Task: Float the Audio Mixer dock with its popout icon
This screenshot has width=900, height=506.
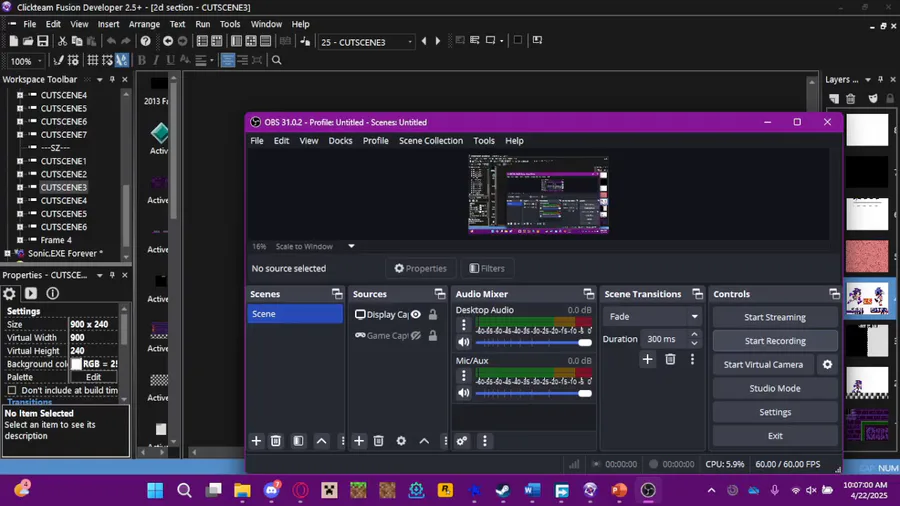Action: point(588,294)
